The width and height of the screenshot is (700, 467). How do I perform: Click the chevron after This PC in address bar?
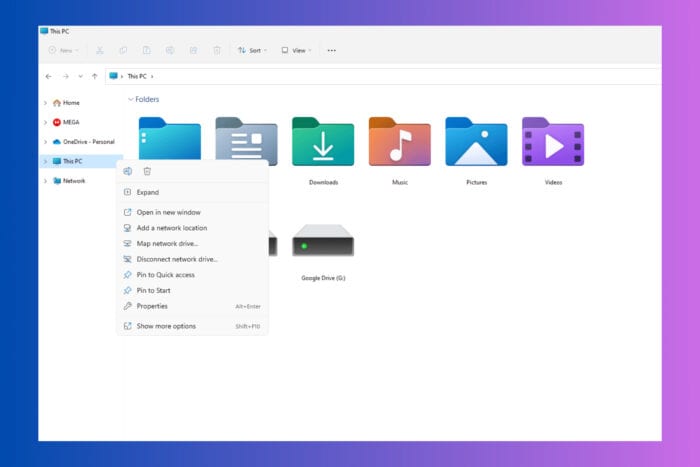click(152, 76)
